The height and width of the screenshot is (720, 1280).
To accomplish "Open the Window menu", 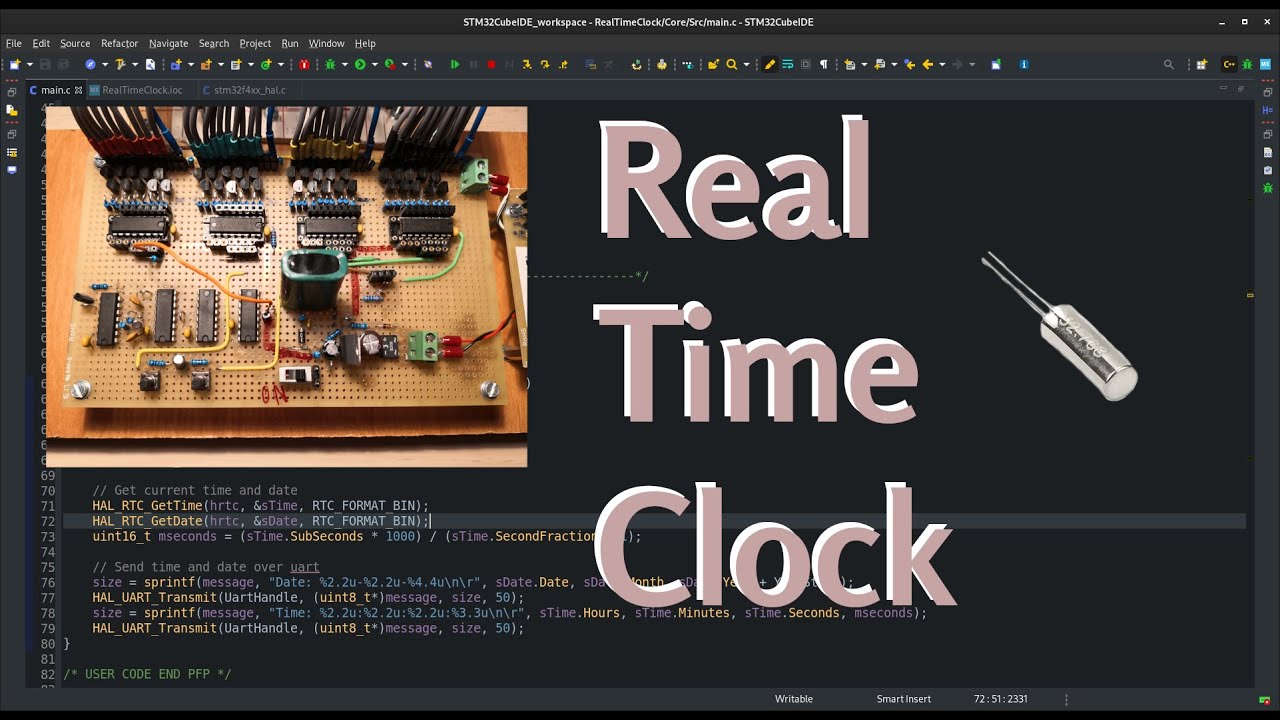I will pos(326,43).
